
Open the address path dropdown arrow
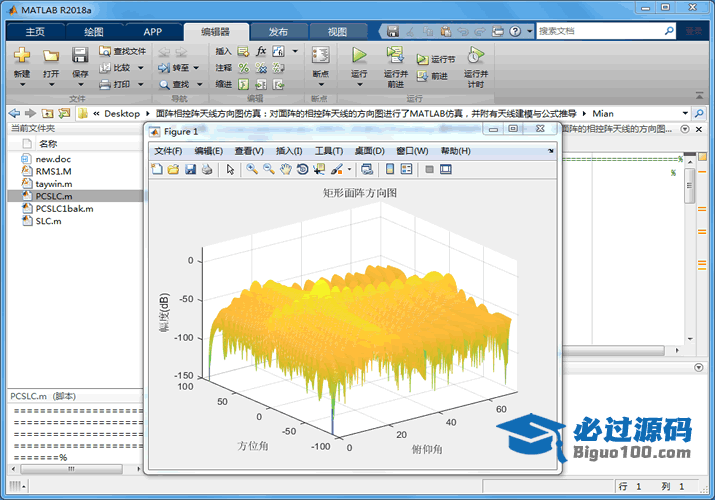pos(685,113)
